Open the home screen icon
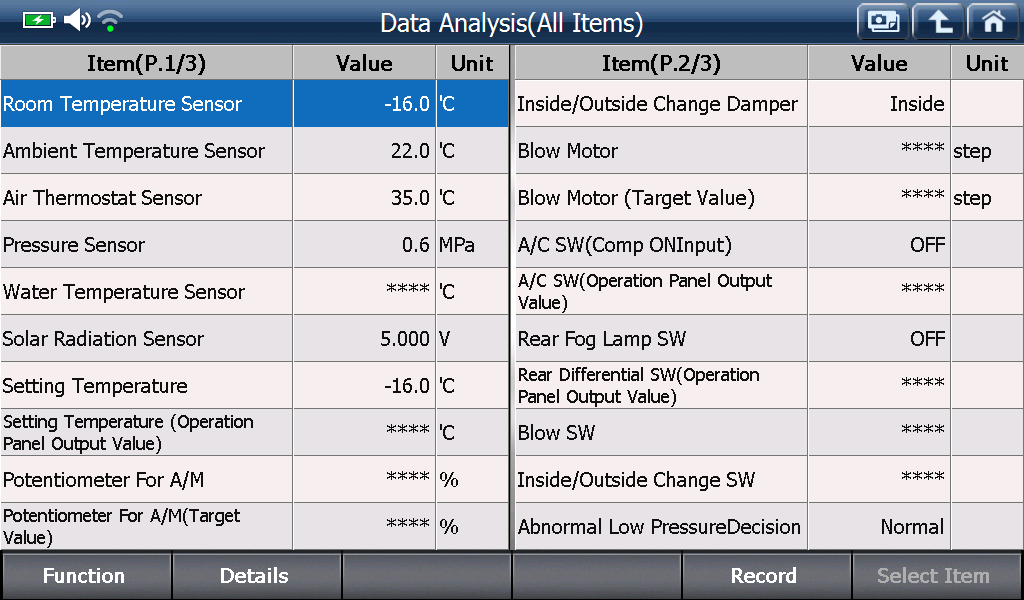1024x600 pixels. pyautogui.click(x=993, y=22)
